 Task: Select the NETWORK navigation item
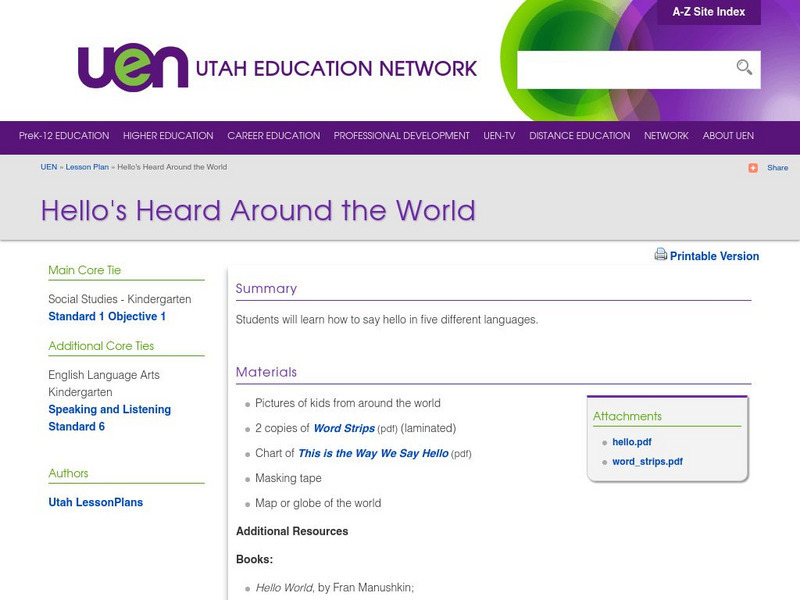(x=666, y=135)
